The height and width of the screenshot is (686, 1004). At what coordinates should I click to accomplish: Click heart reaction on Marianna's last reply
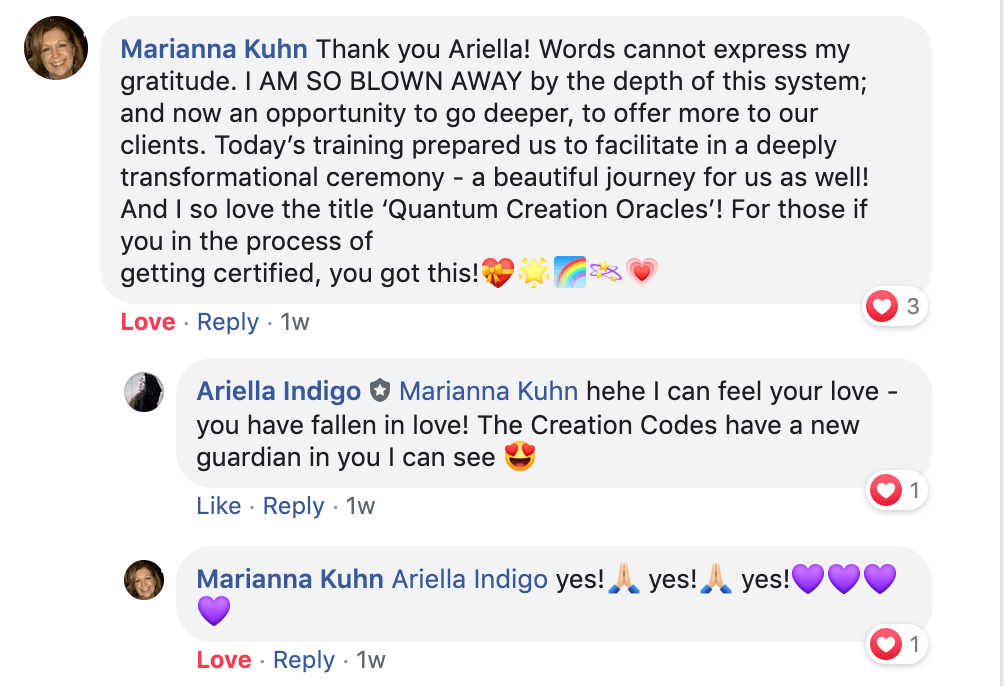pos(885,645)
